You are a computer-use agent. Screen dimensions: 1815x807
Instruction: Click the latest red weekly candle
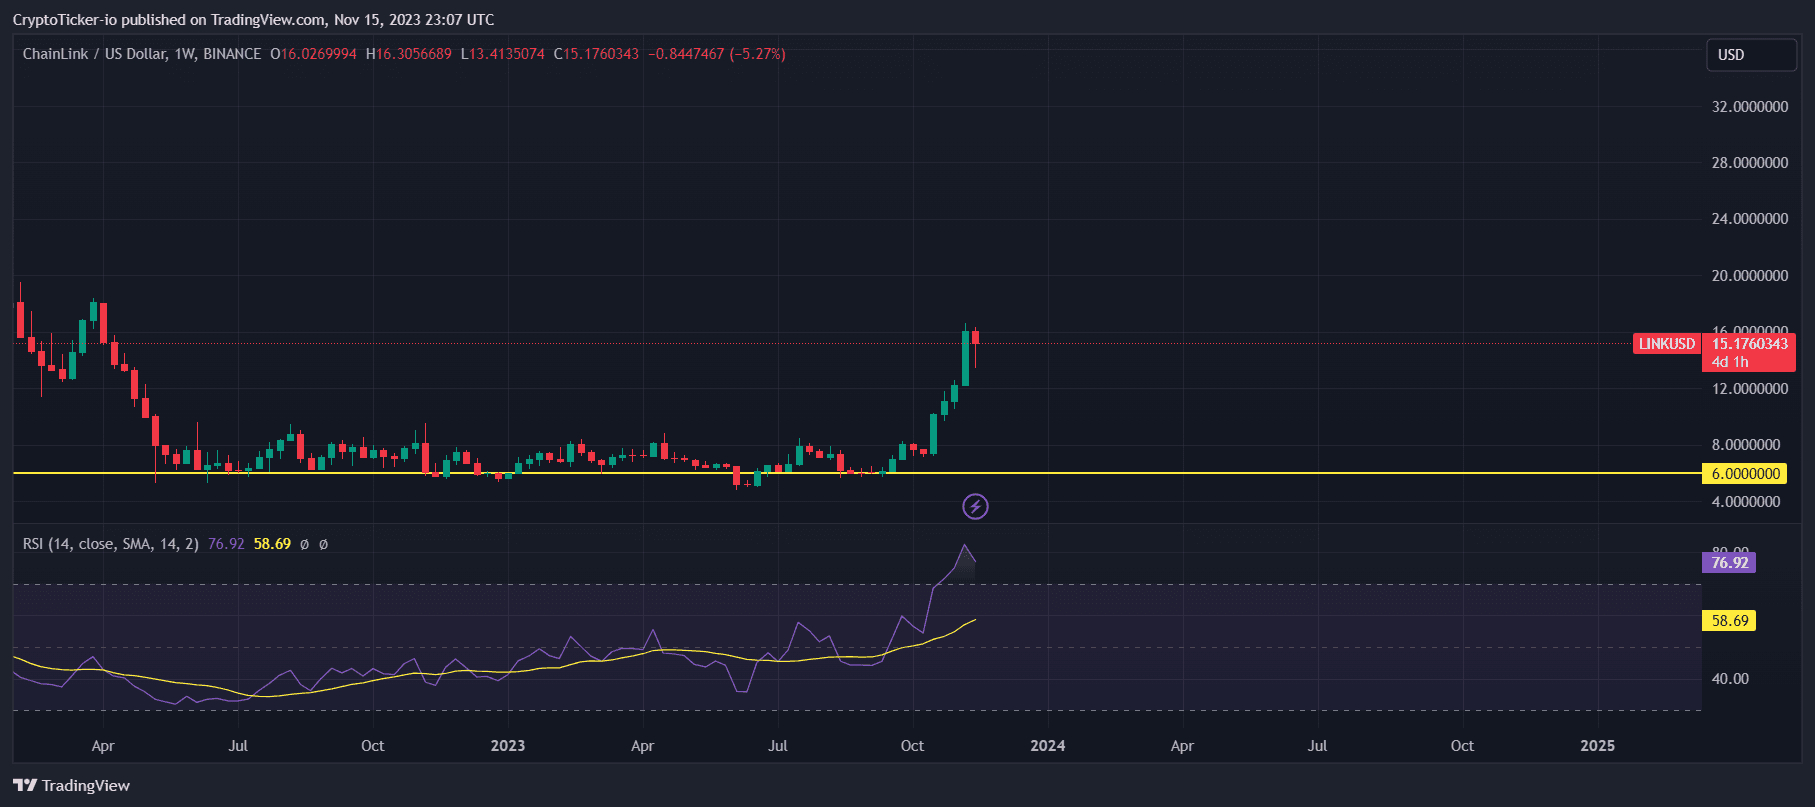(975, 338)
